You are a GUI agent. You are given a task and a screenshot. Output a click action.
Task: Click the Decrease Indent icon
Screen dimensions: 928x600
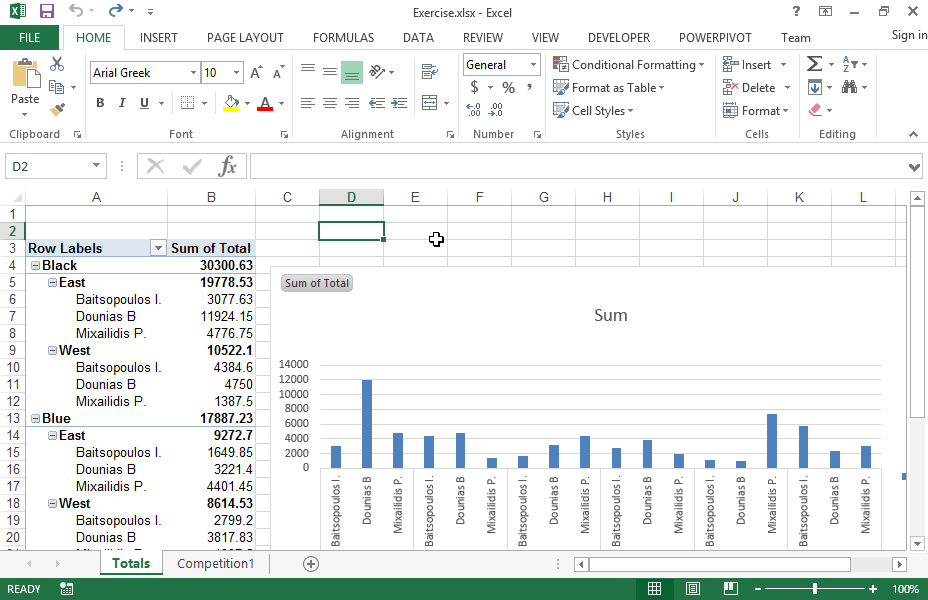[377, 104]
